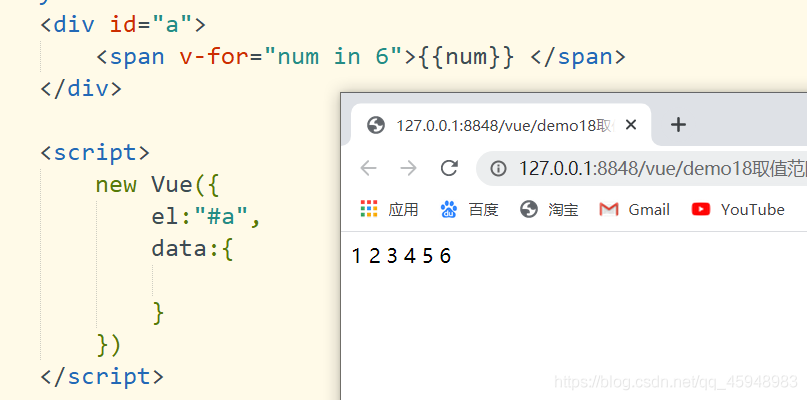Click the closing </div> tag in editor
The width and height of the screenshot is (807, 400).
click(x=81, y=89)
